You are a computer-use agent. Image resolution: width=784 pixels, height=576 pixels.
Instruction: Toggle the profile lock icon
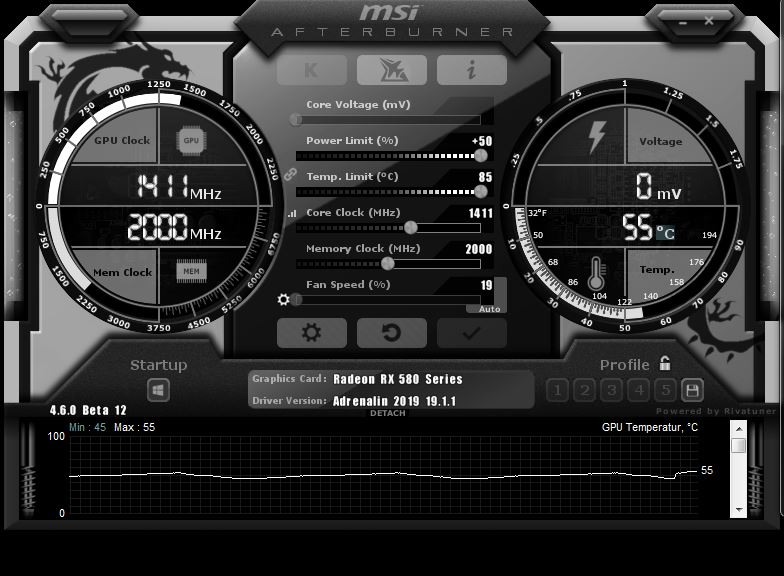pyautogui.click(x=664, y=363)
